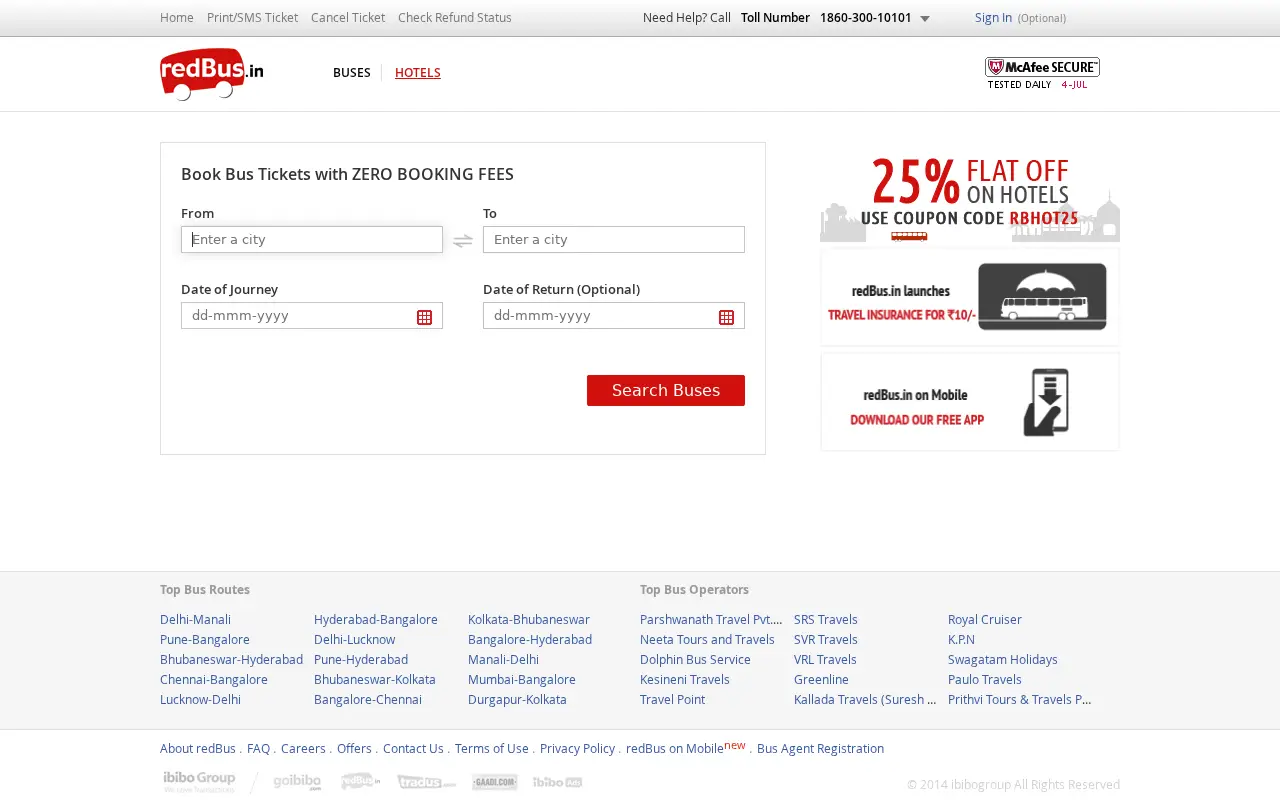
Task: Open the Dolphin Bus Service link
Action: click(695, 659)
